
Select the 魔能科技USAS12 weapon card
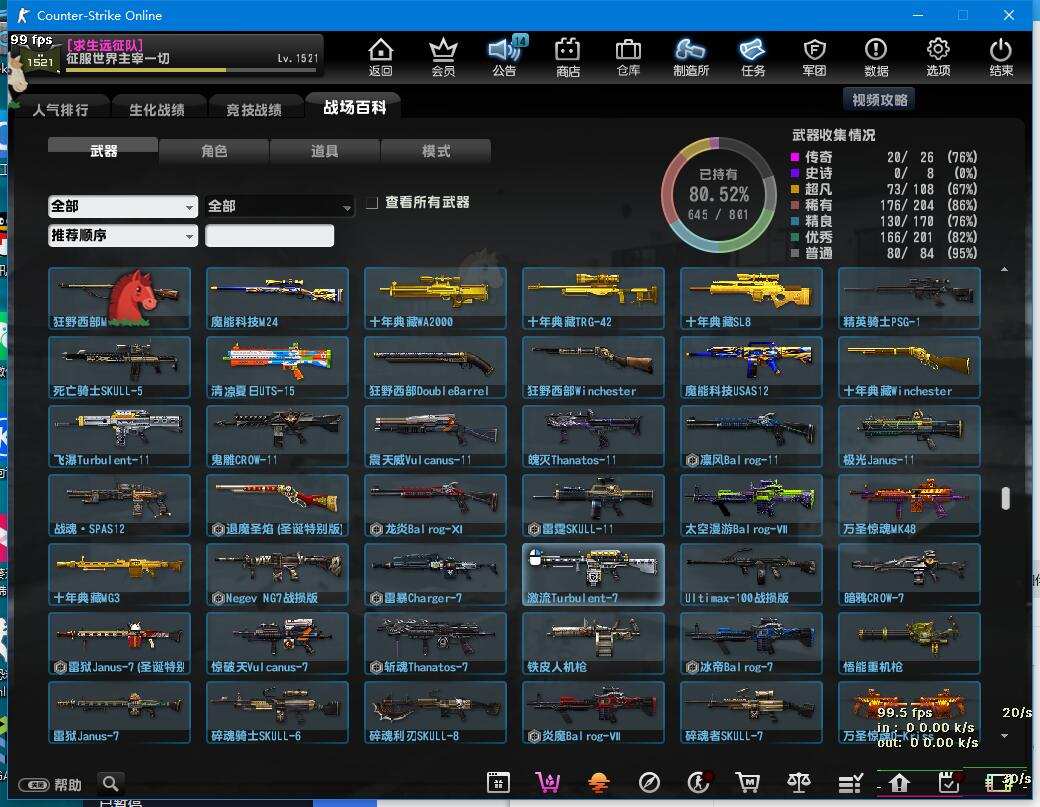[751, 367]
